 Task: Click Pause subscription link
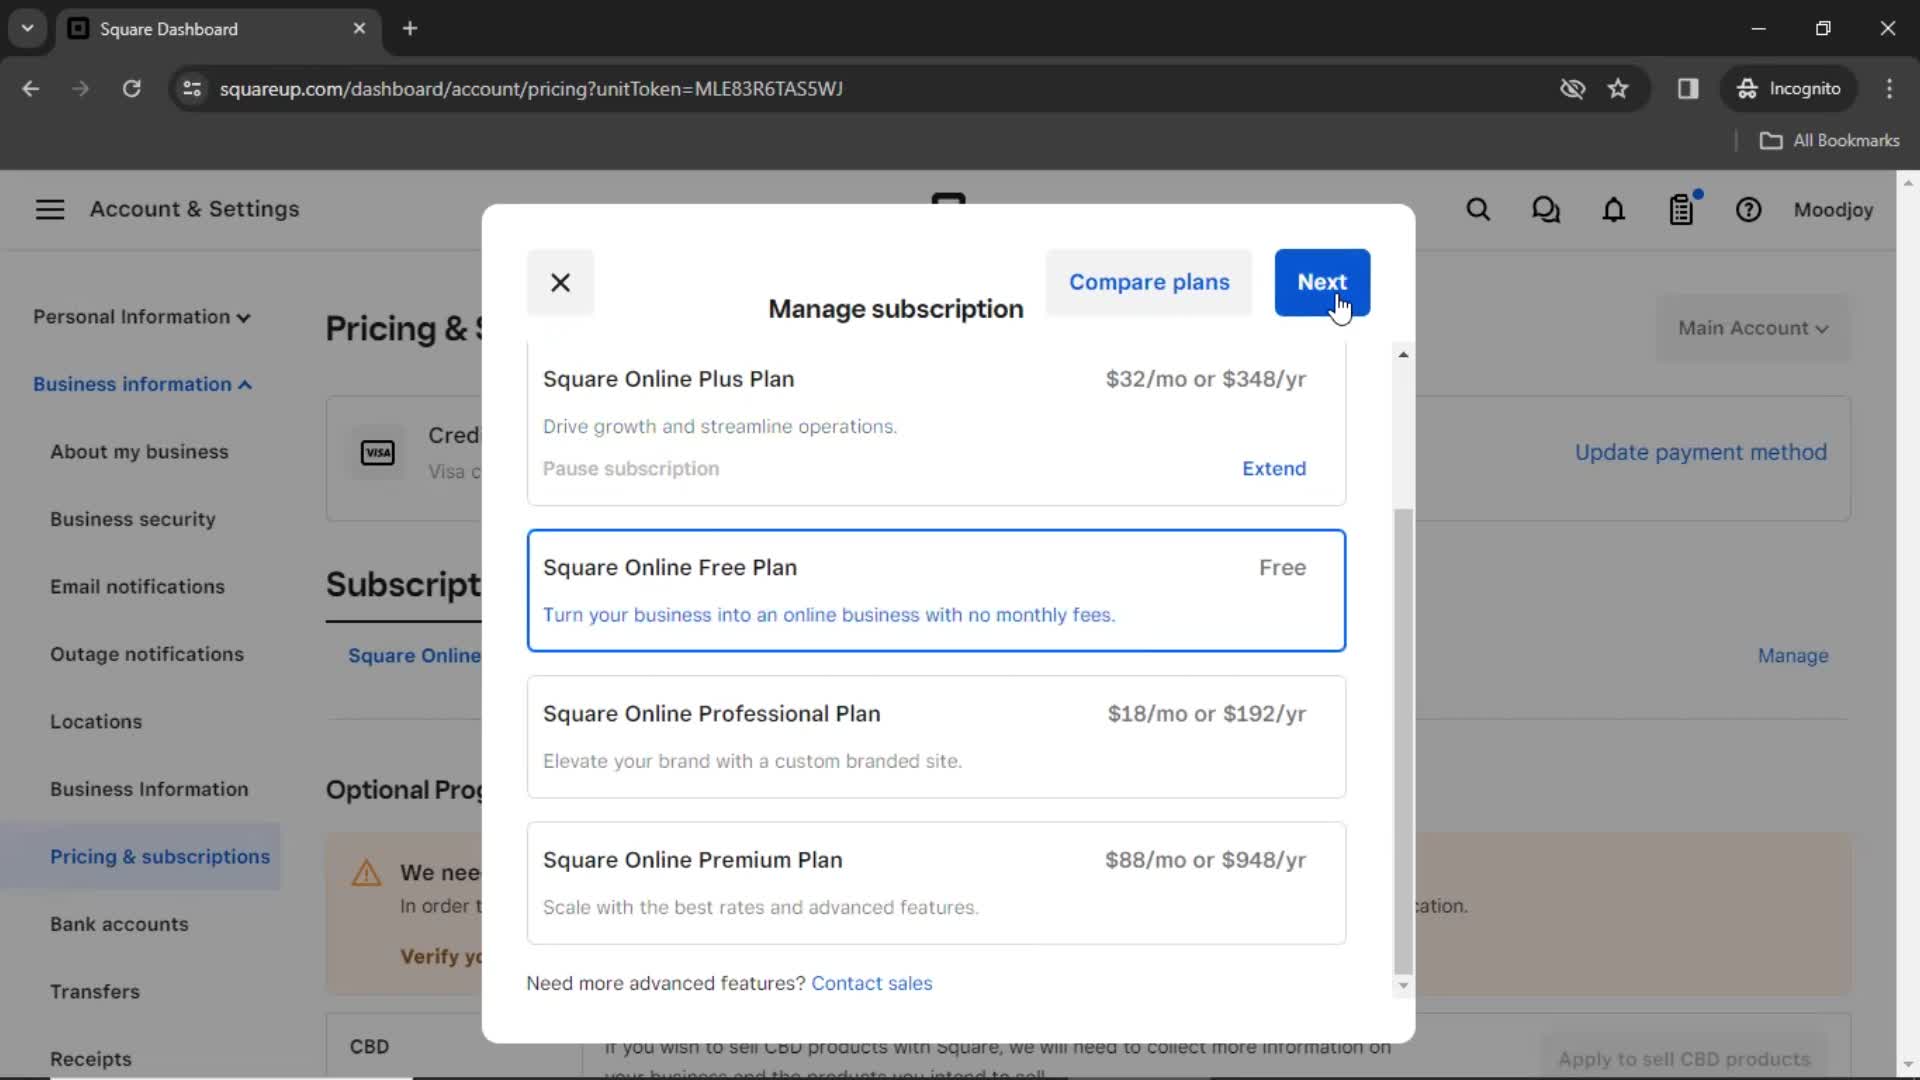tap(631, 469)
